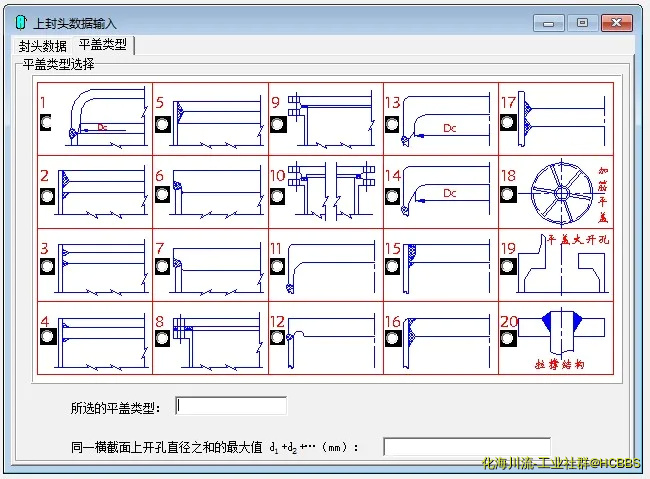Minimize the 上封头数据输入 window
Viewport: 650px width, 479px height.
tap(548, 23)
